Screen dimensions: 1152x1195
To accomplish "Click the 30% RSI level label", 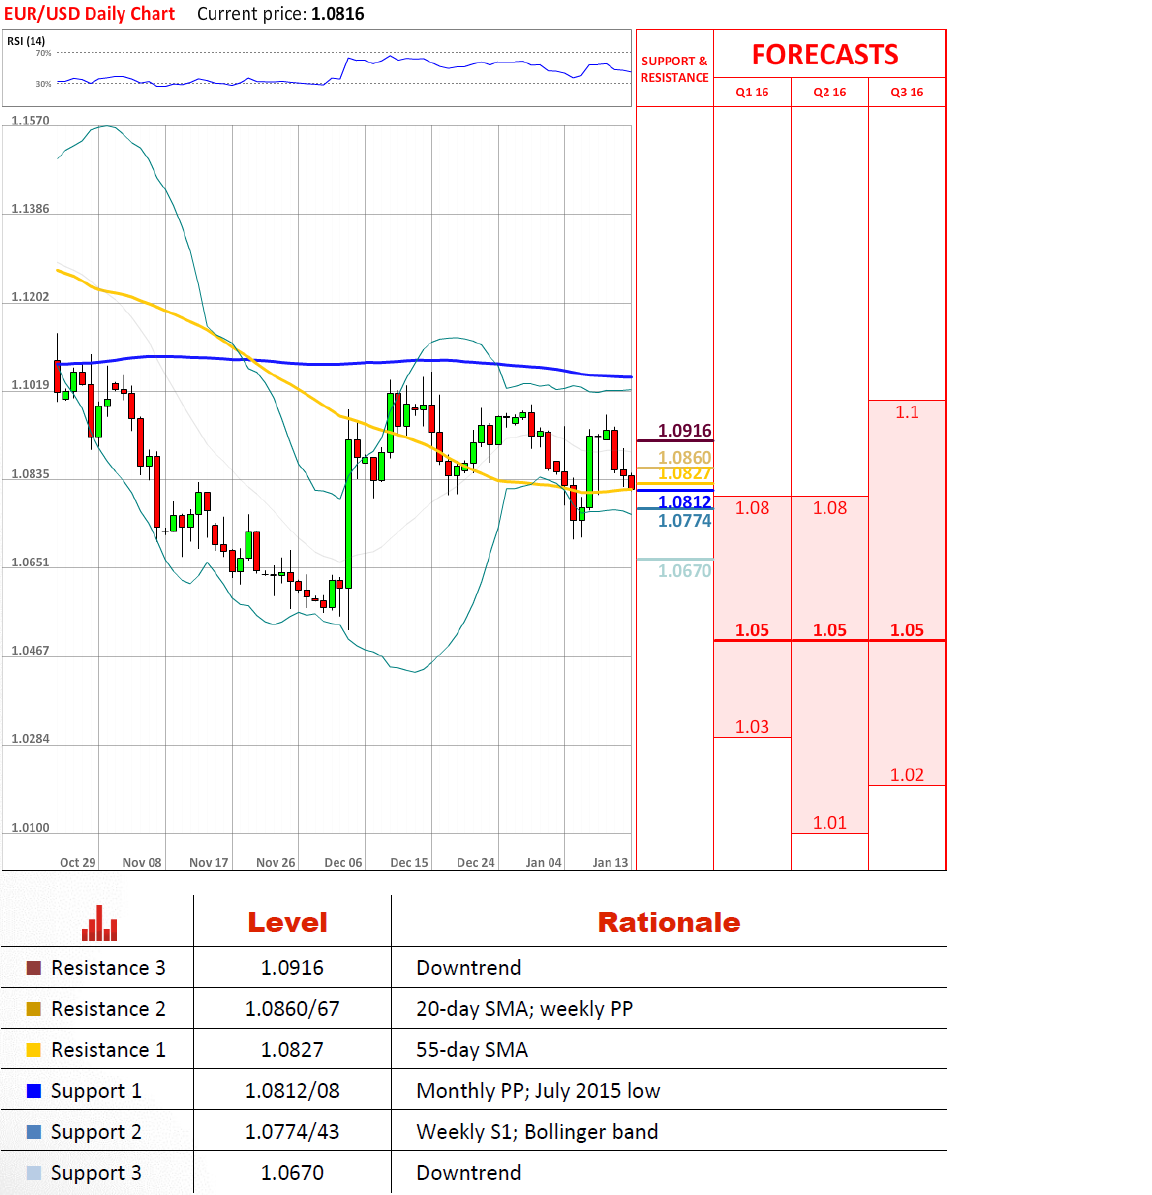I will 43,85.
